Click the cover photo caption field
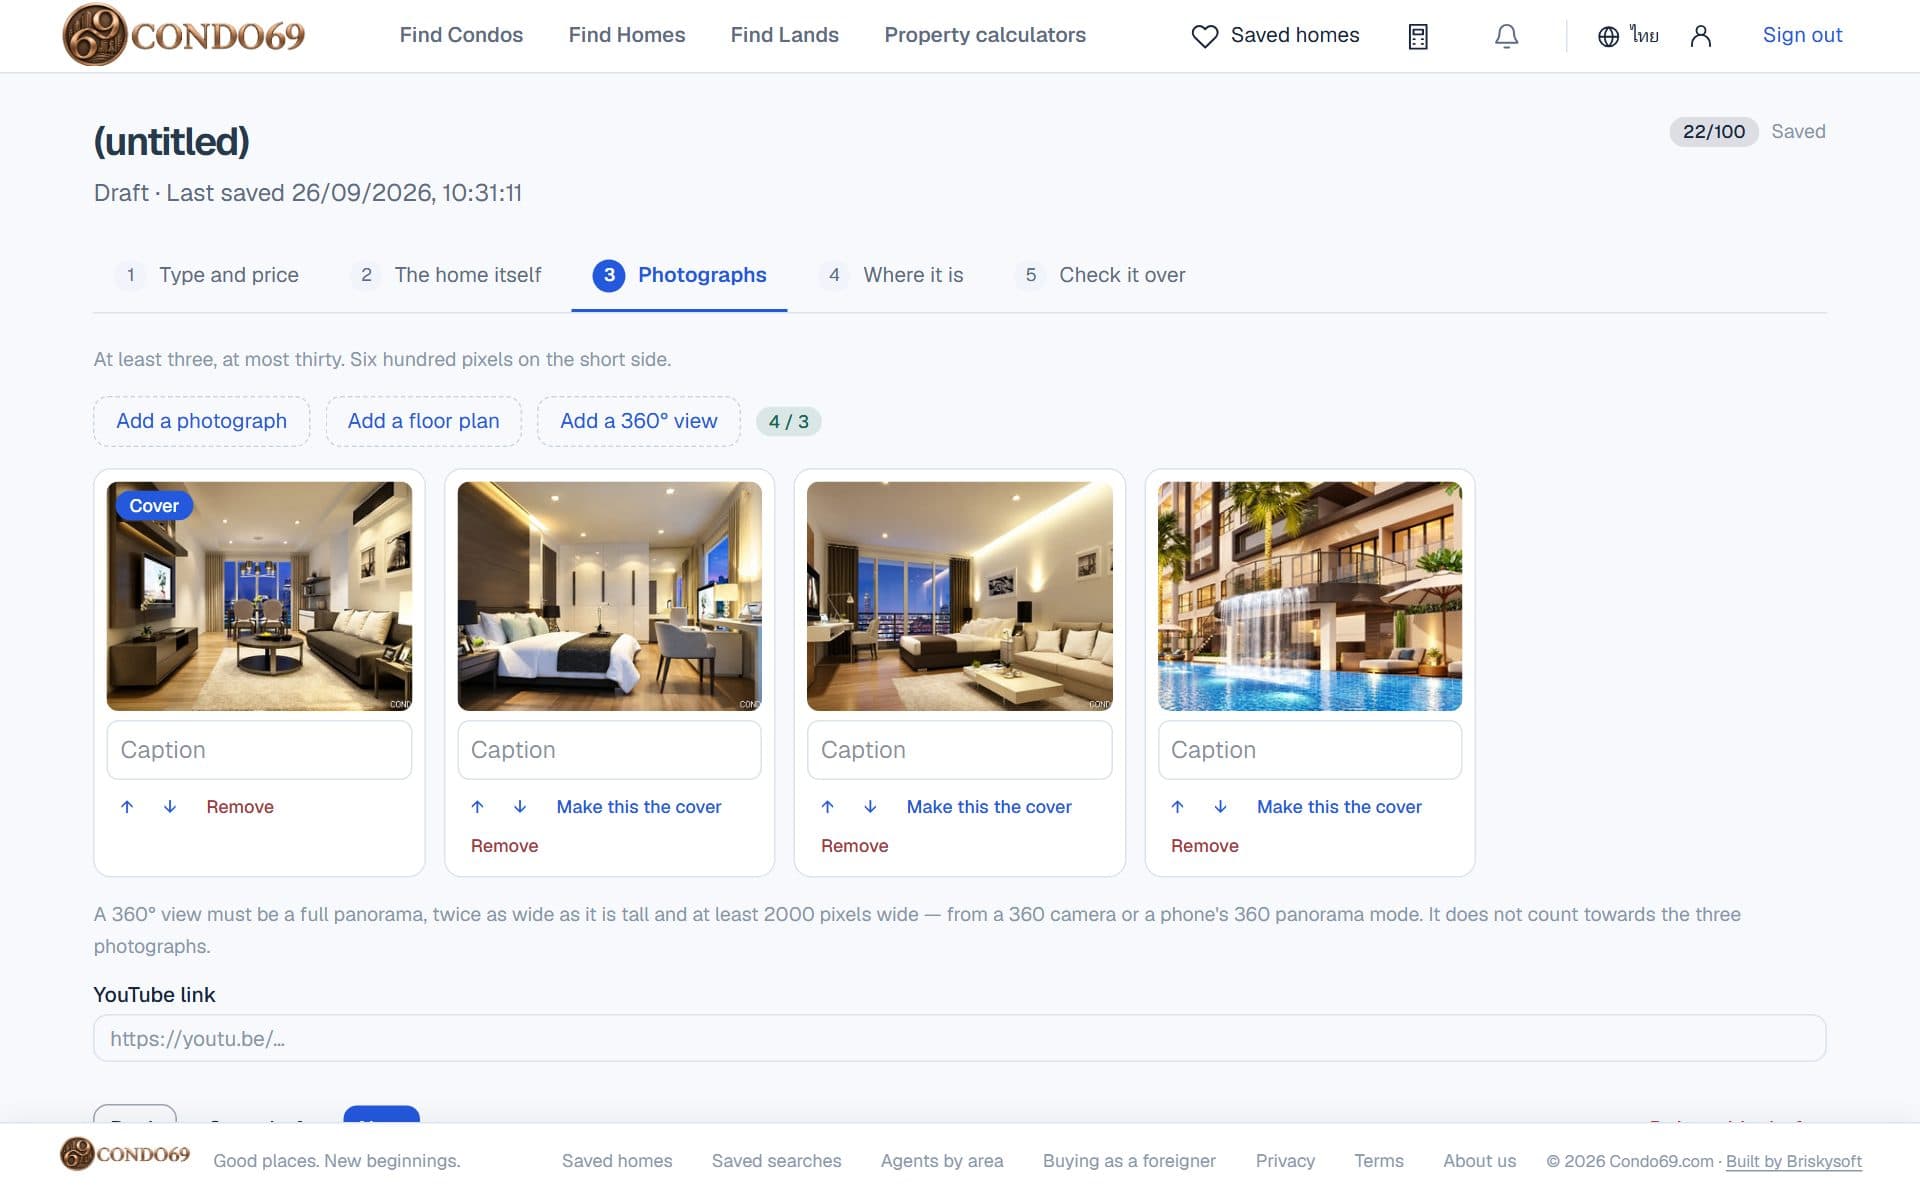 [x=259, y=750]
